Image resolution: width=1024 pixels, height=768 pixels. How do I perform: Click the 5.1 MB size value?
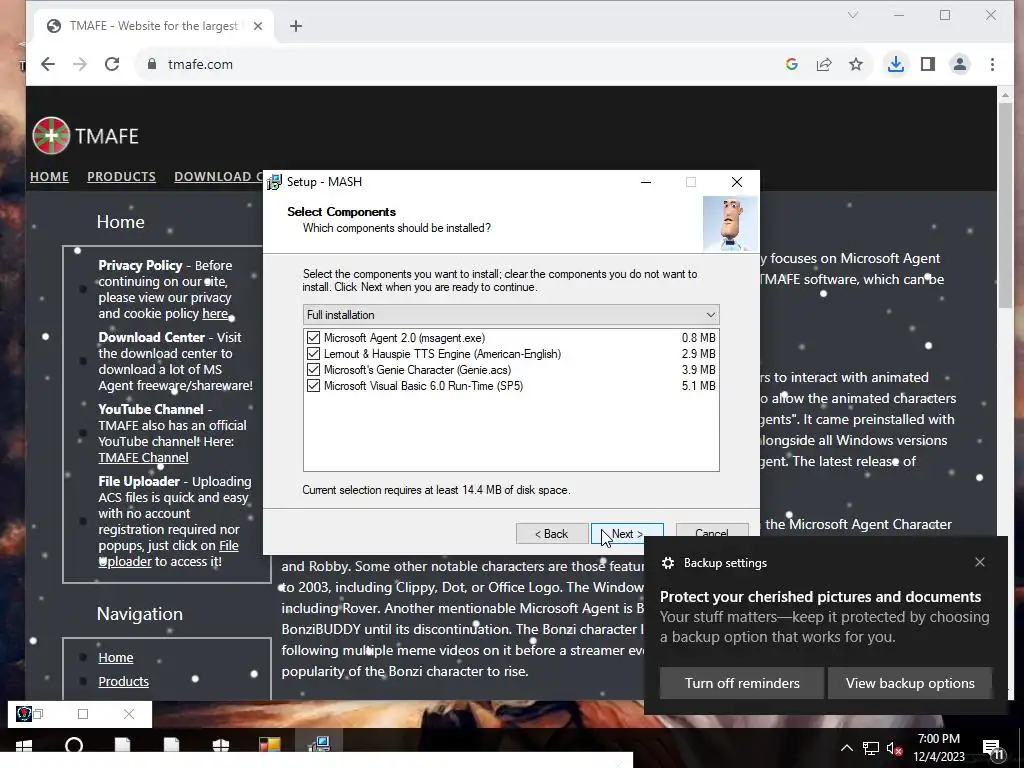698,386
